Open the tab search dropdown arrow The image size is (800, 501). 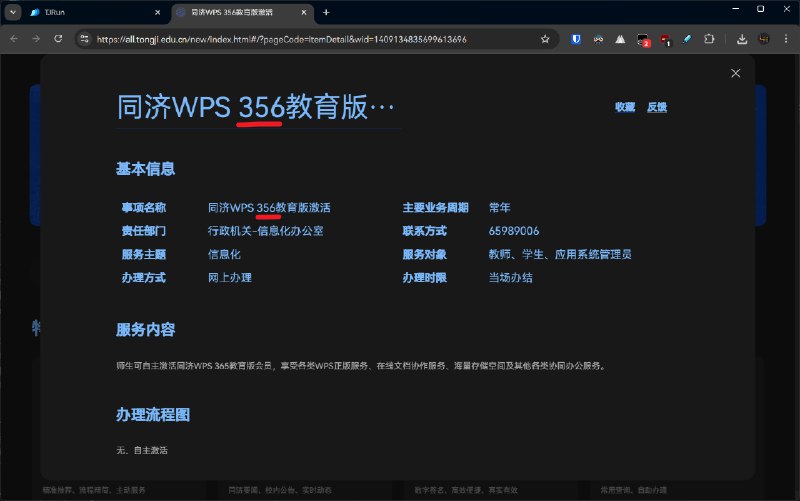tap(13, 12)
